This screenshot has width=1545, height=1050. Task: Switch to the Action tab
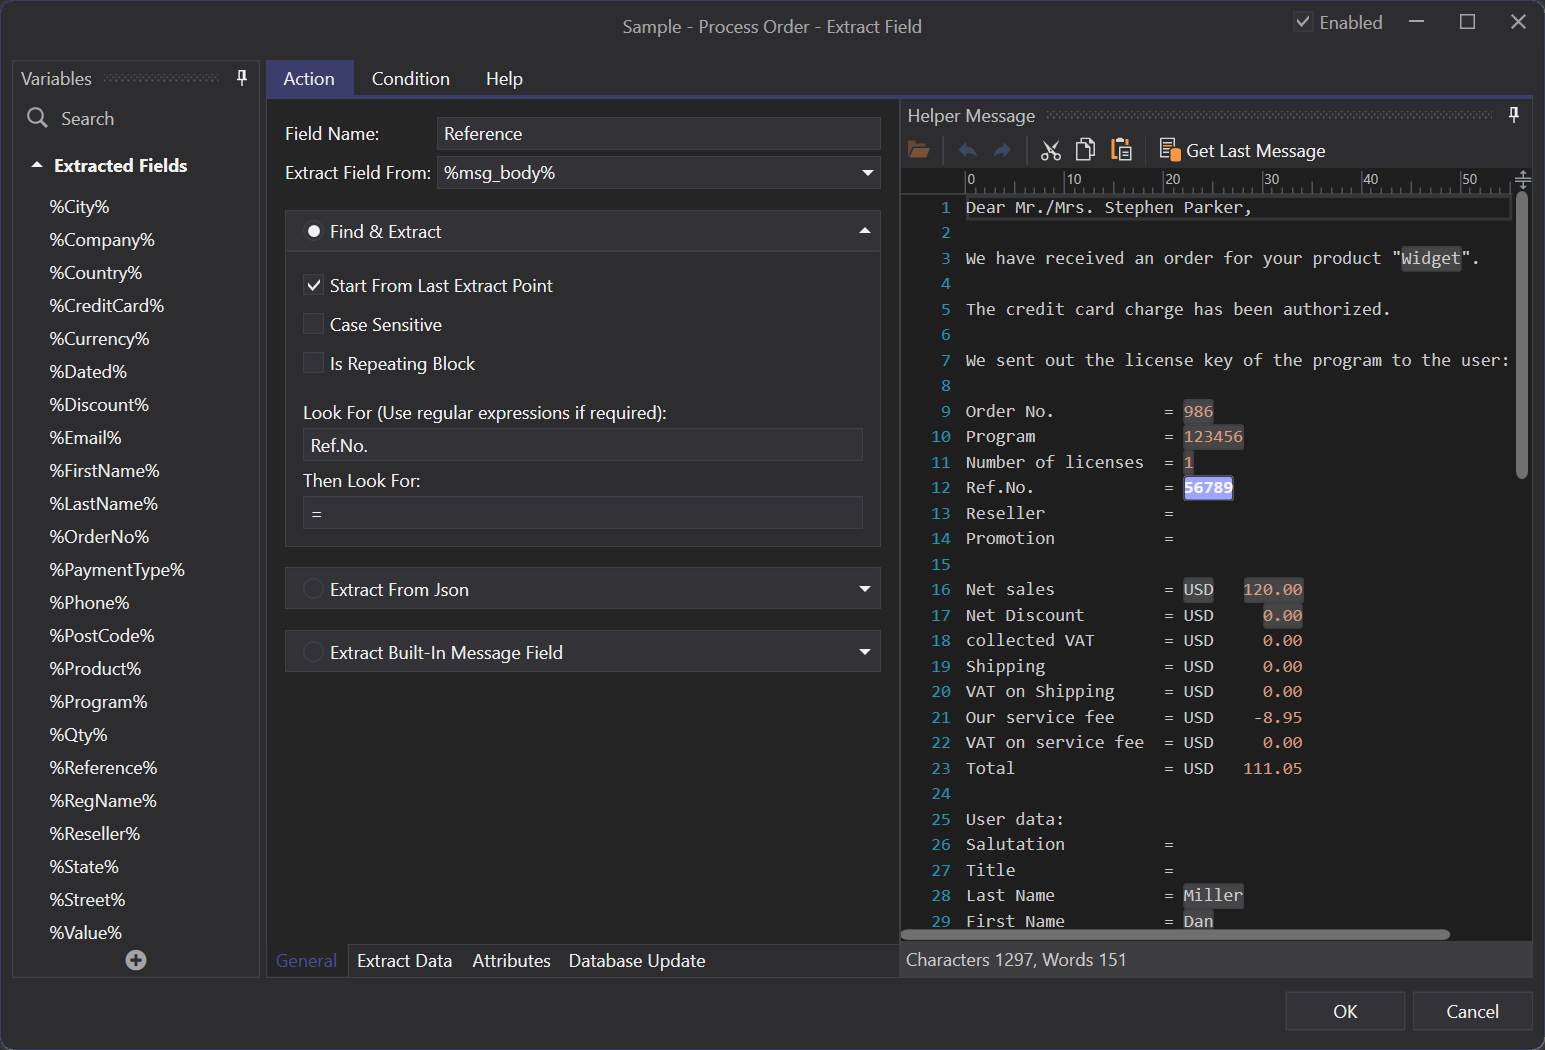[309, 78]
